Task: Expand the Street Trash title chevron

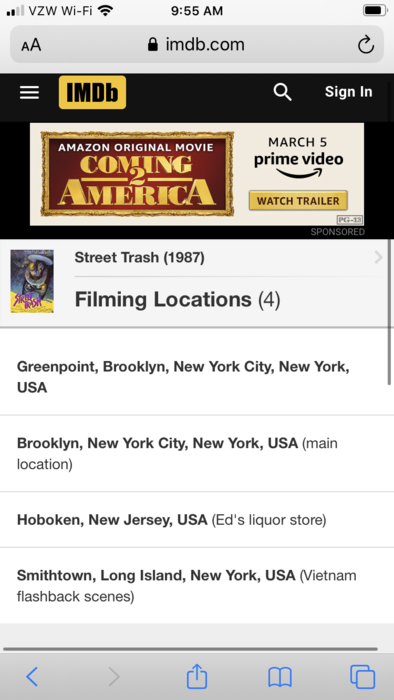Action: pos(378,257)
